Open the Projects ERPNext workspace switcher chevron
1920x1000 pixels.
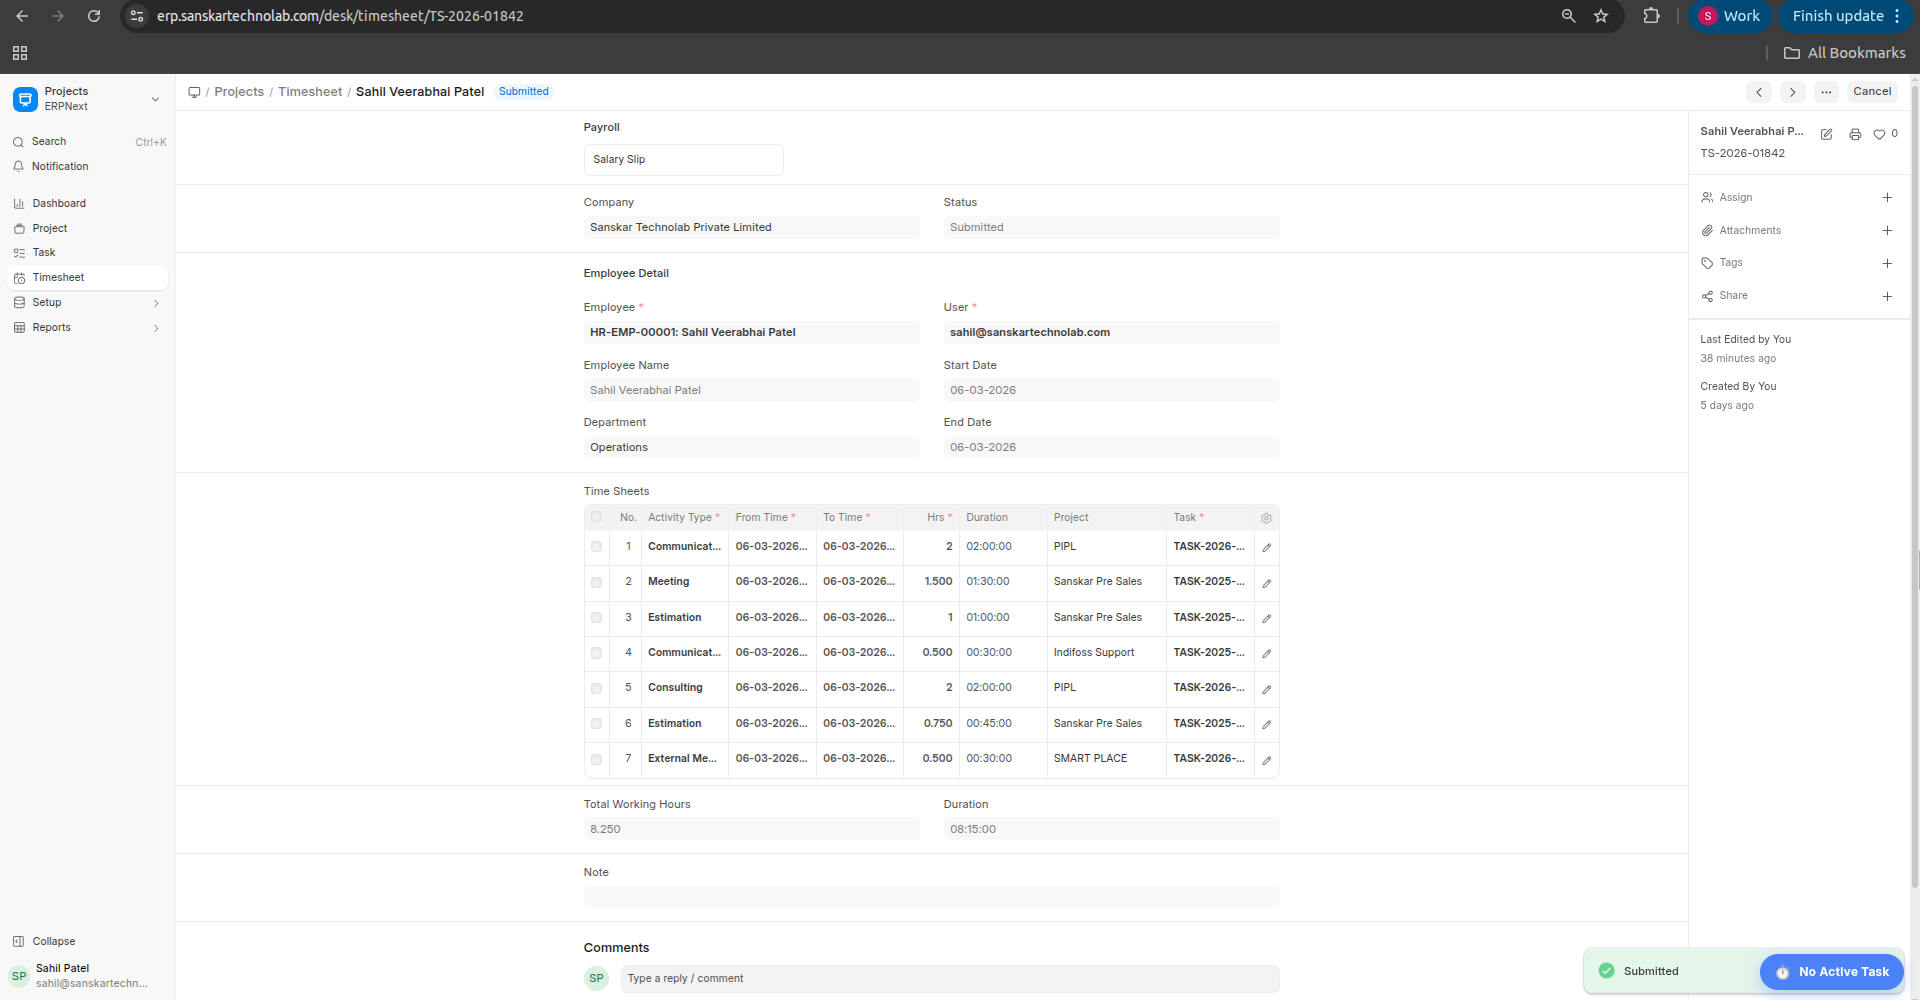point(155,99)
